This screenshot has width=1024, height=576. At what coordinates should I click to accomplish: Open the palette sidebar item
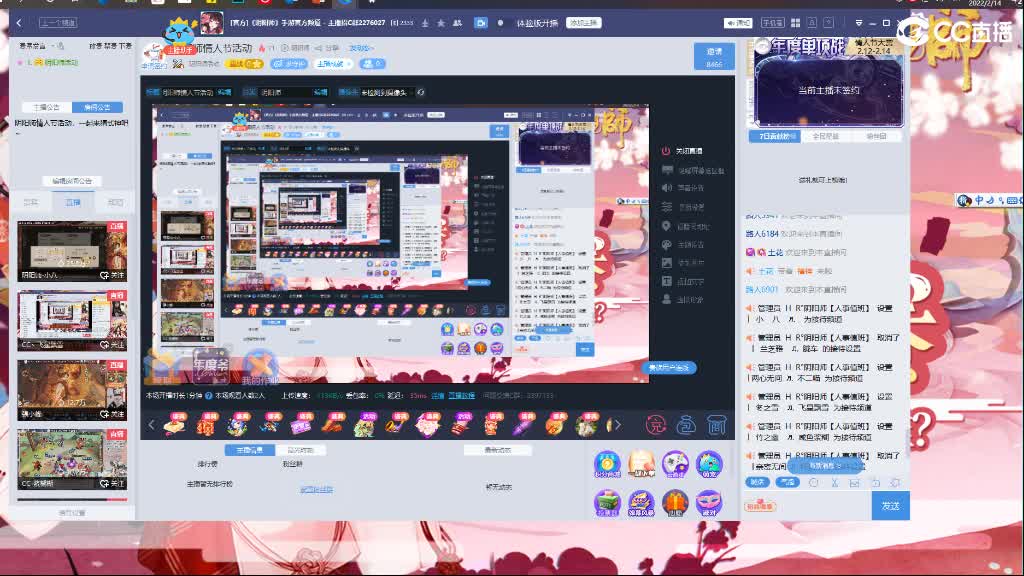tap(667, 245)
